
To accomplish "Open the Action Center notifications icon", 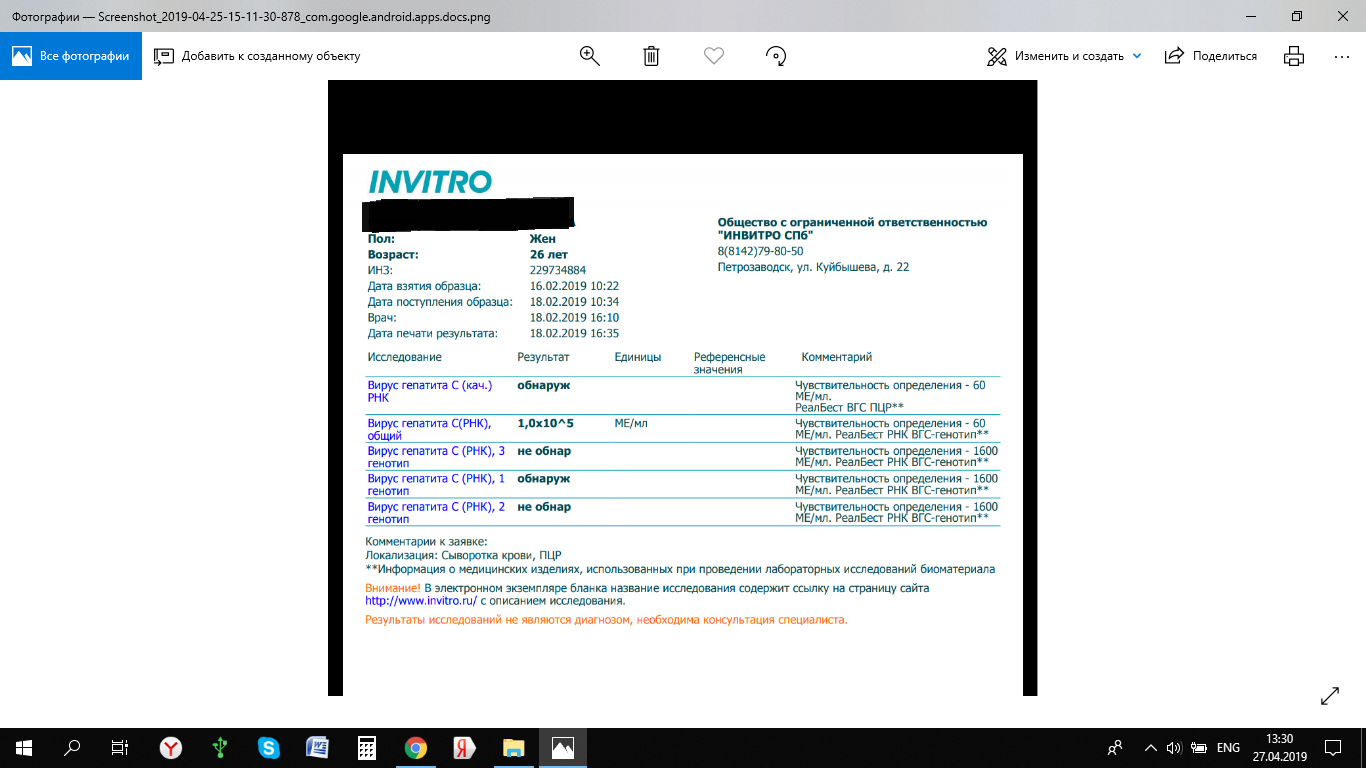I will click(1333, 747).
